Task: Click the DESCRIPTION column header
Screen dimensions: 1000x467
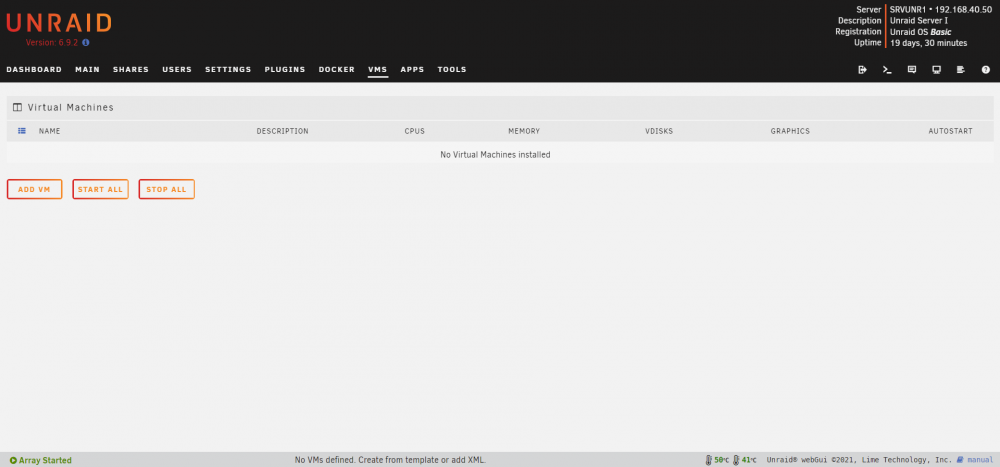Action: tap(283, 131)
